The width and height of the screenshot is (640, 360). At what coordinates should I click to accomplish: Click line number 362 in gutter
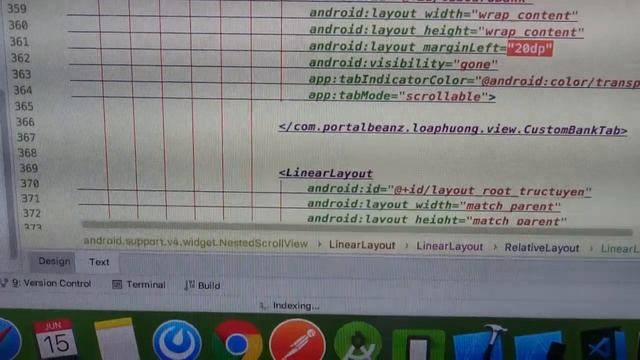(21, 58)
